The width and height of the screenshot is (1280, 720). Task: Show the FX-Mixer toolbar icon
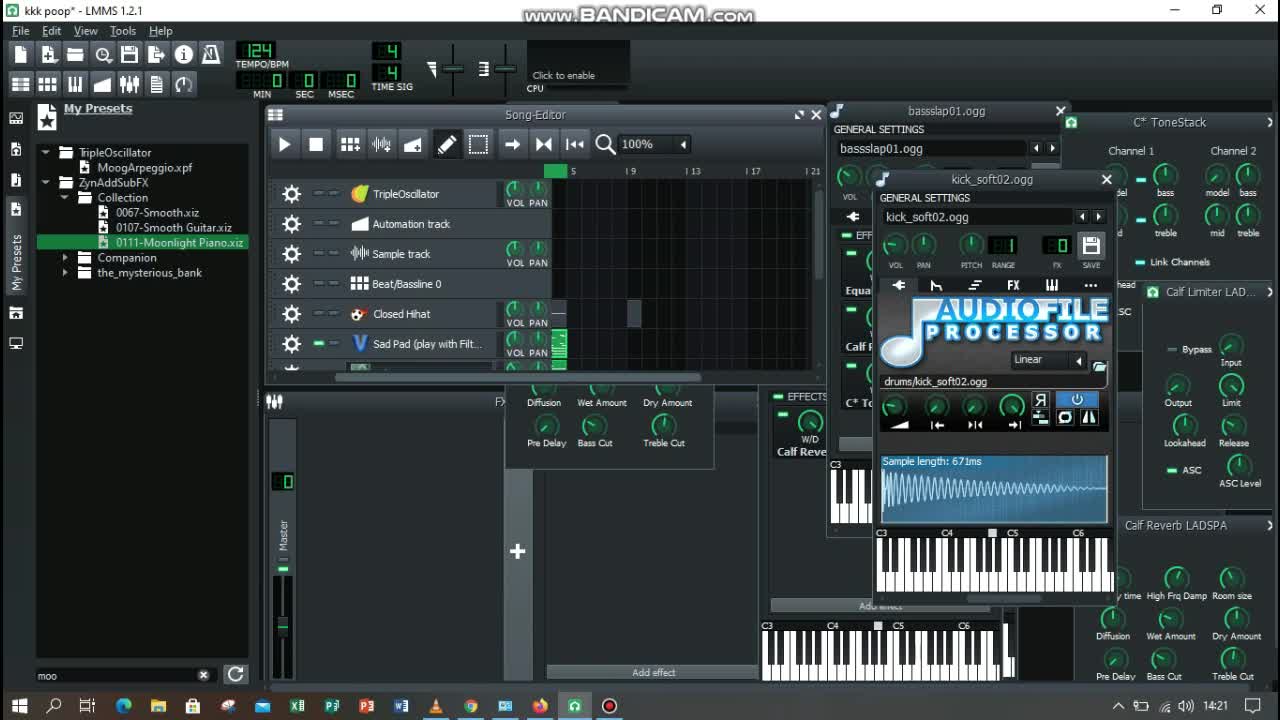pyautogui.click(x=129, y=84)
